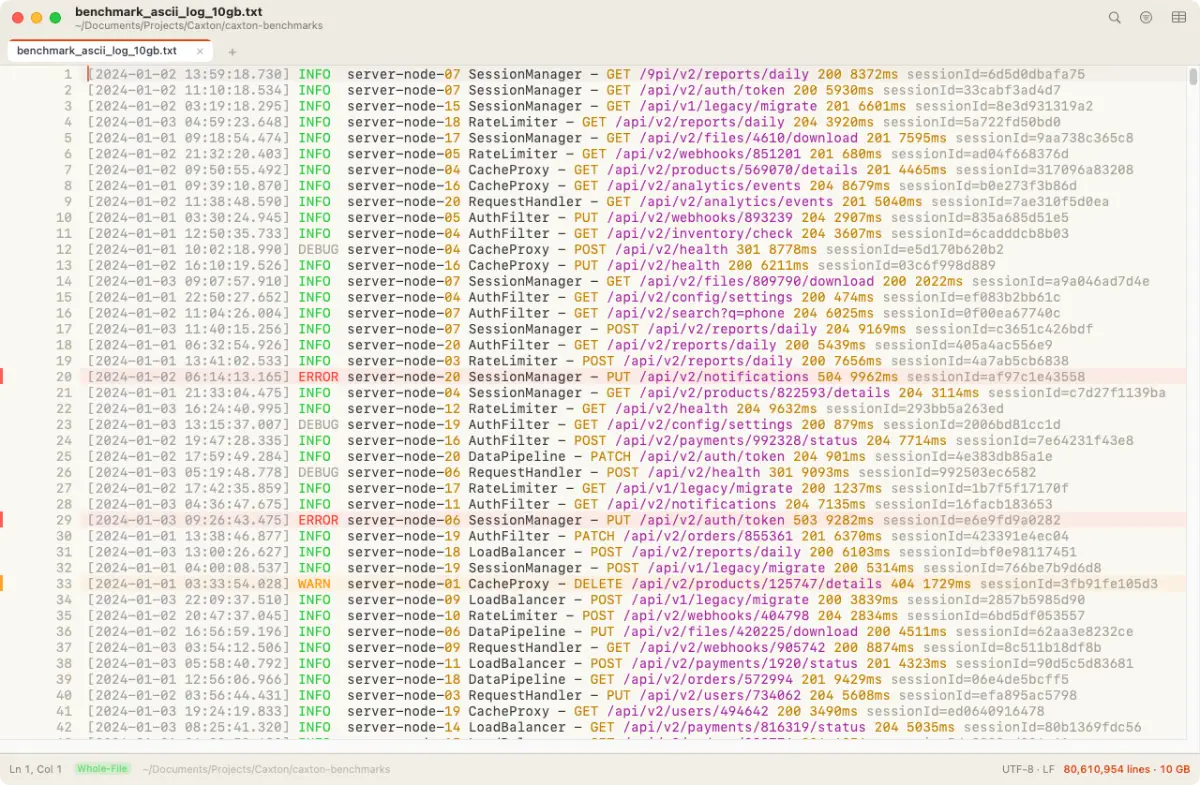Toggle the Whole-File mode badge
Image resolution: width=1200 pixels, height=785 pixels.
(103, 769)
